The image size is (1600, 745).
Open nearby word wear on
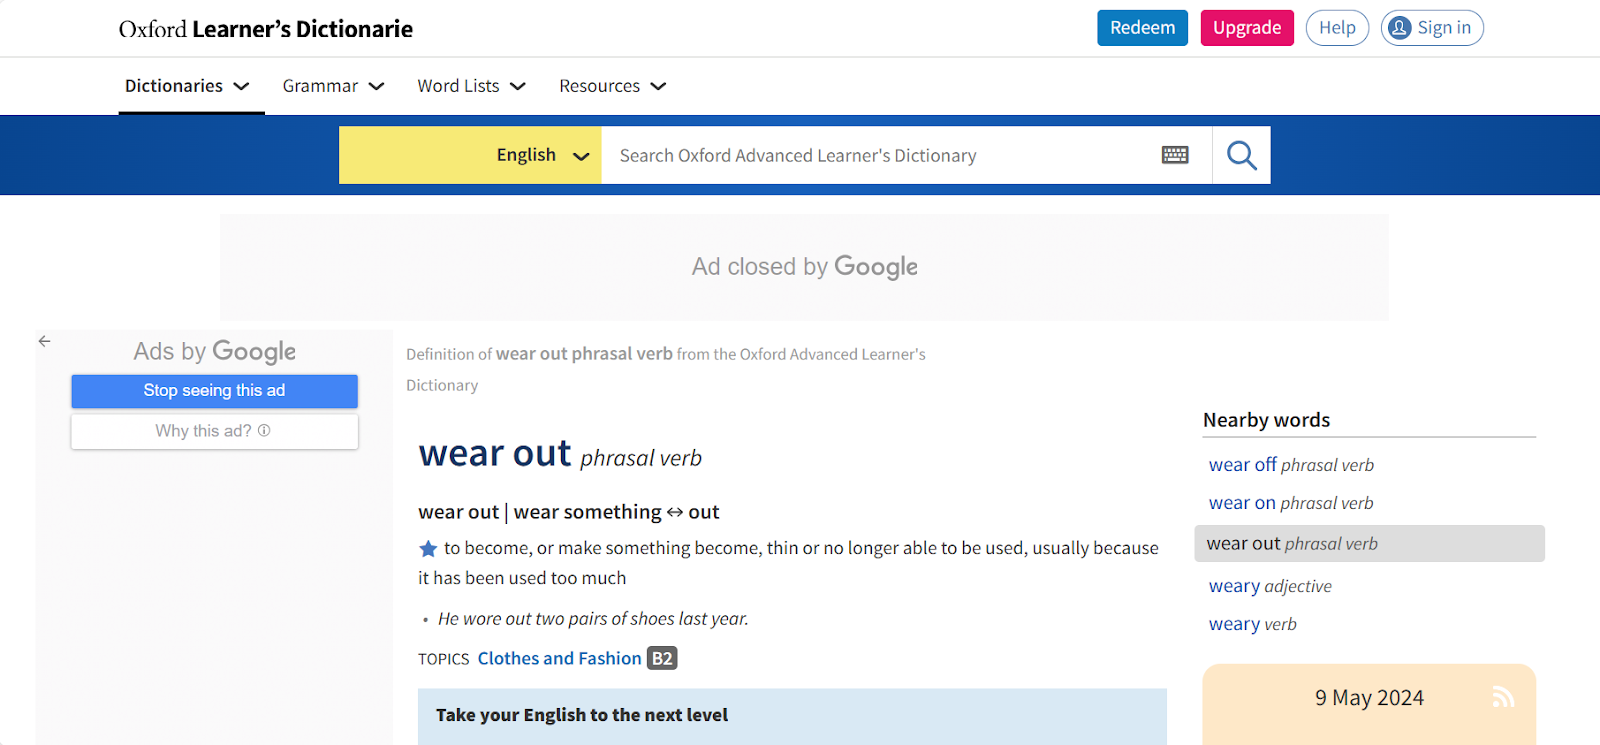[x=1291, y=503]
